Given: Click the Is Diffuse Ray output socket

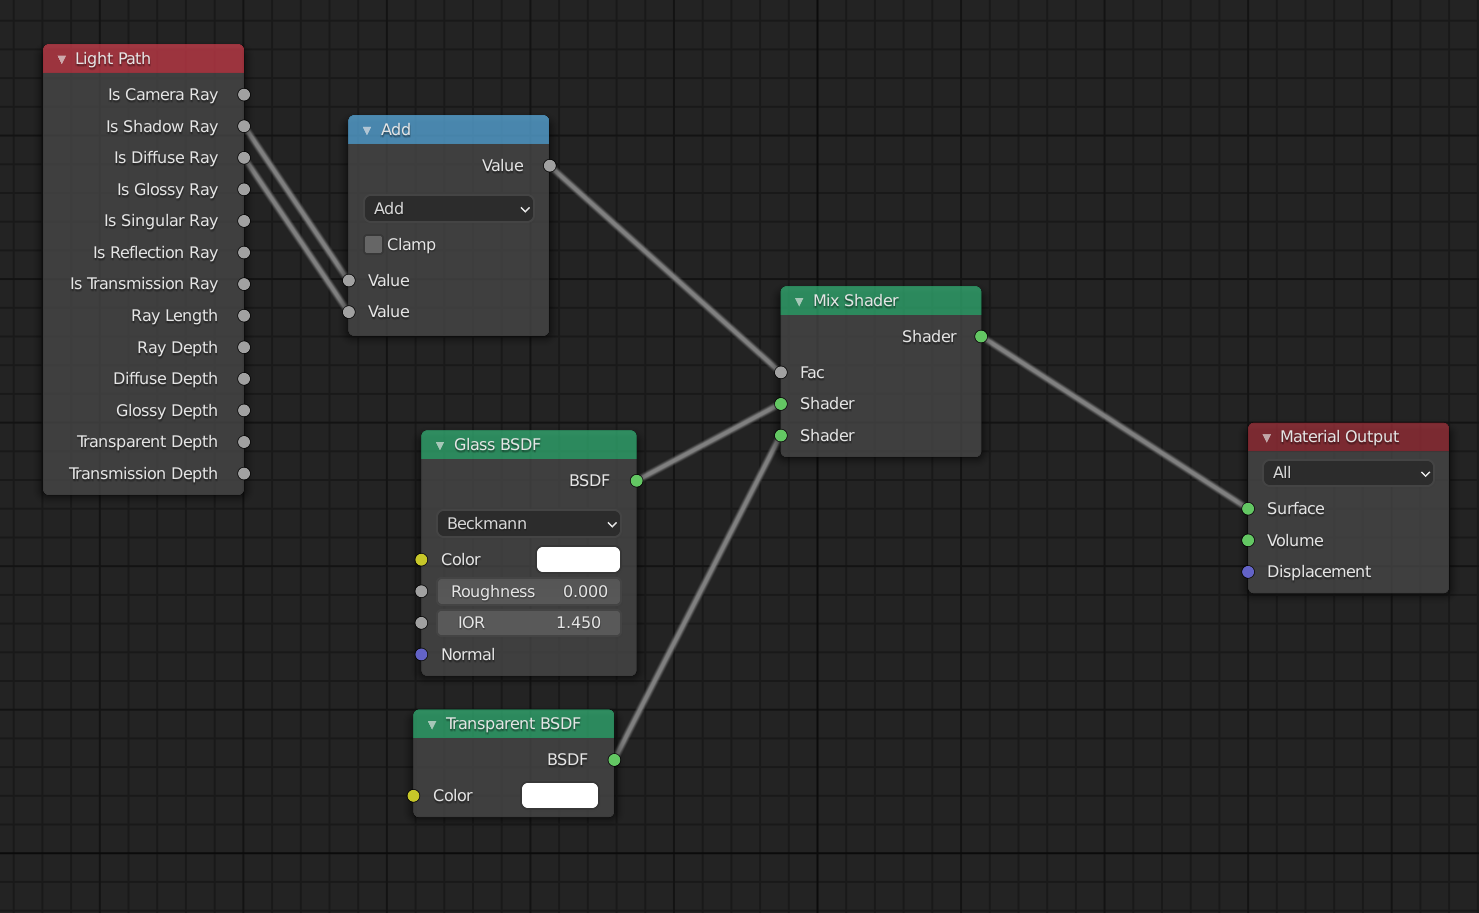Looking at the screenshot, I should point(244,158).
